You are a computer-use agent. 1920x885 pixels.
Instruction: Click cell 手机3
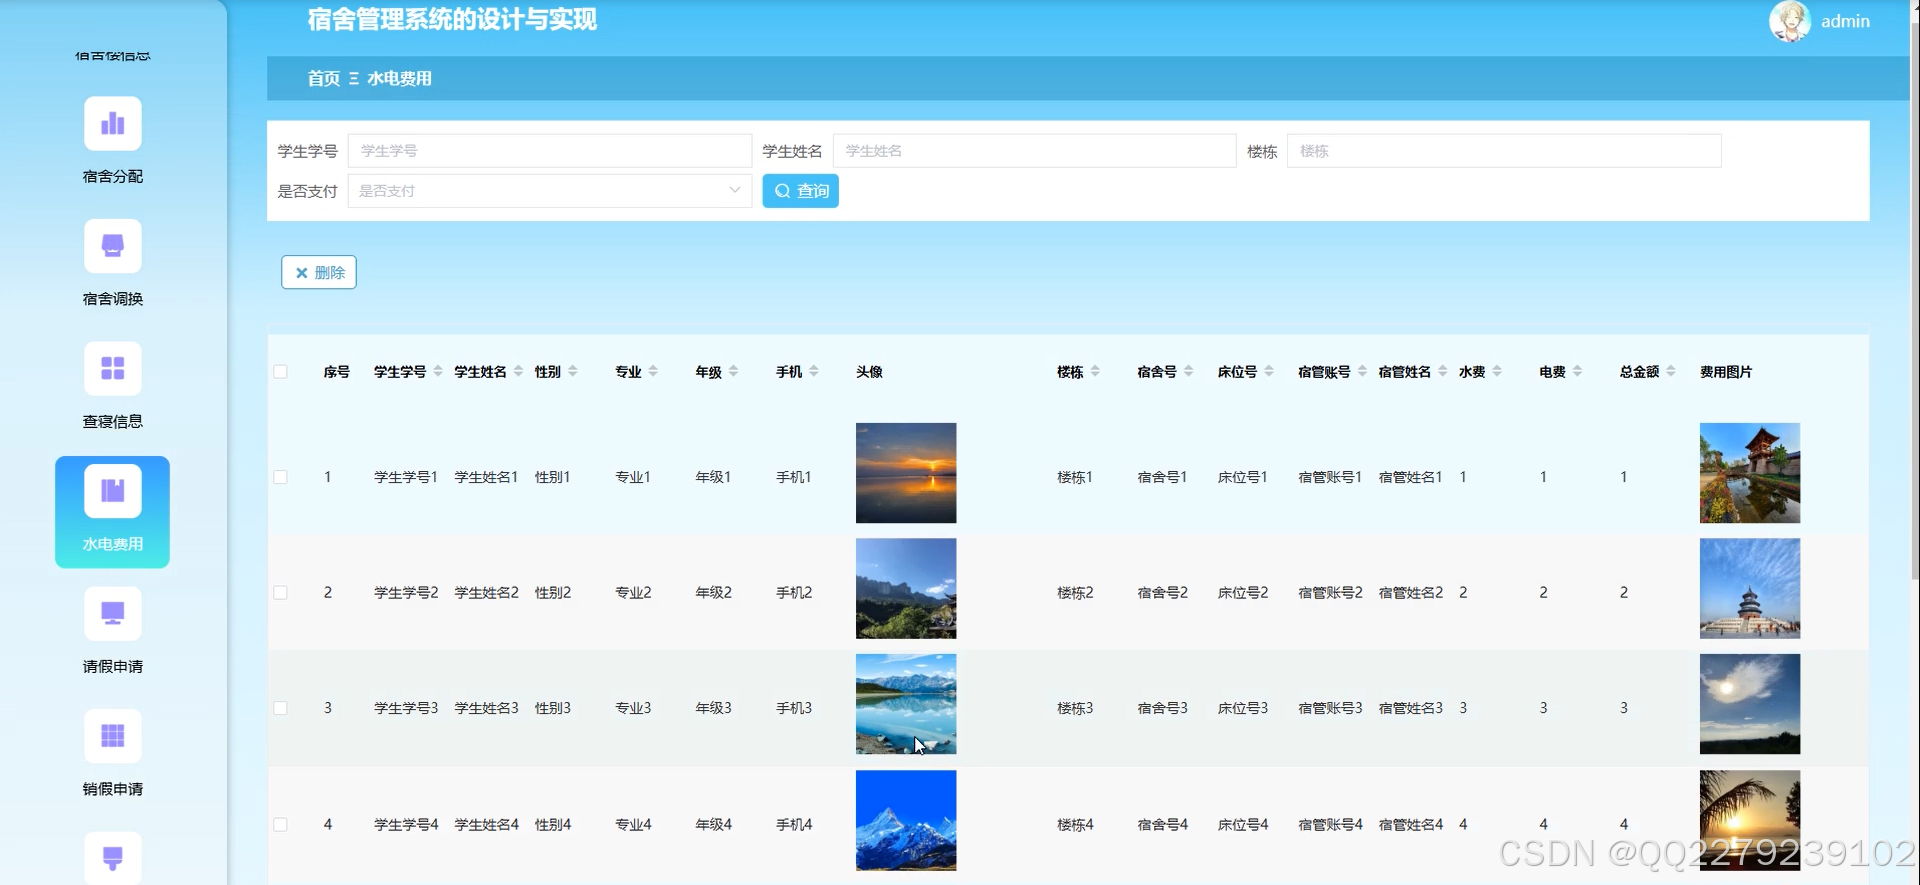pyautogui.click(x=794, y=708)
